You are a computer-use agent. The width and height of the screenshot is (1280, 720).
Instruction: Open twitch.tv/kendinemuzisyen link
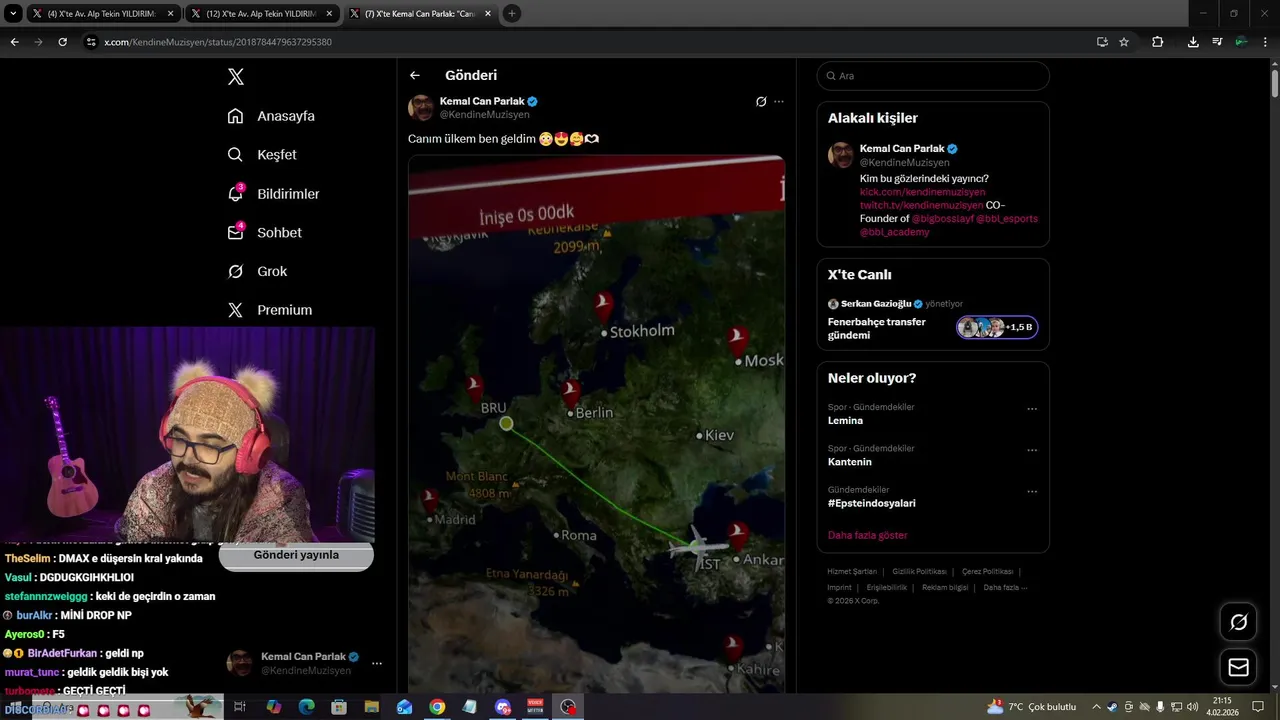[921, 205]
